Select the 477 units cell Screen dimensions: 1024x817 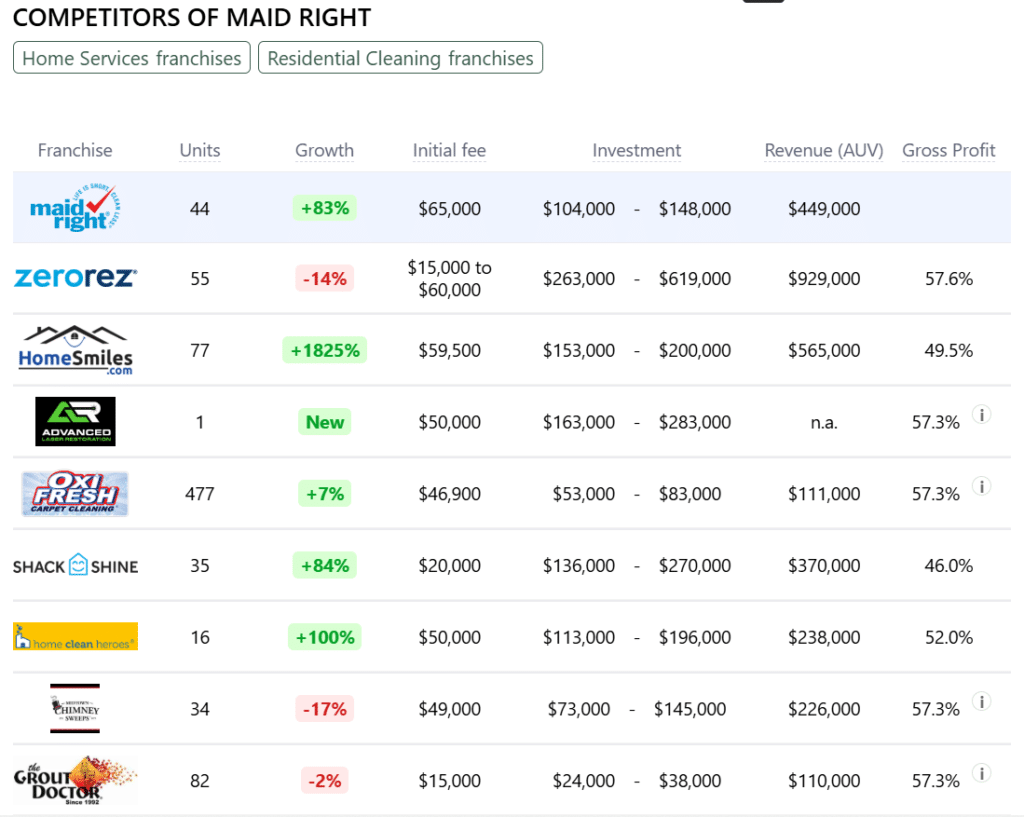[x=200, y=494]
